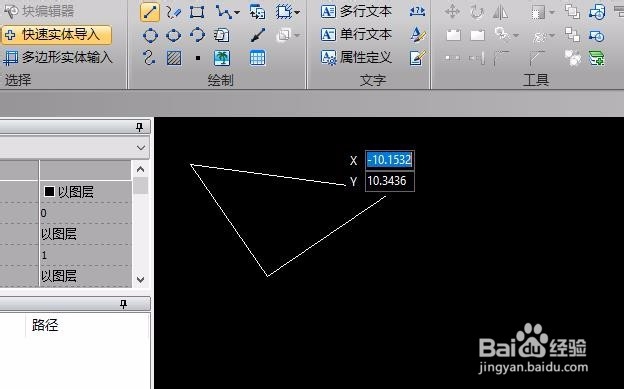The width and height of the screenshot is (624, 389).
Task: Click the green add layer icon
Action: click(x=597, y=58)
